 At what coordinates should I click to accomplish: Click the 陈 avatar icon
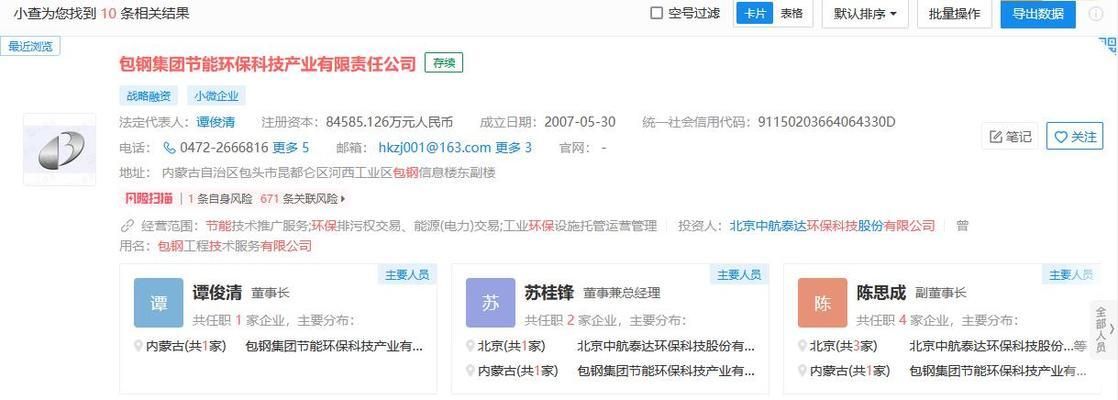(823, 302)
